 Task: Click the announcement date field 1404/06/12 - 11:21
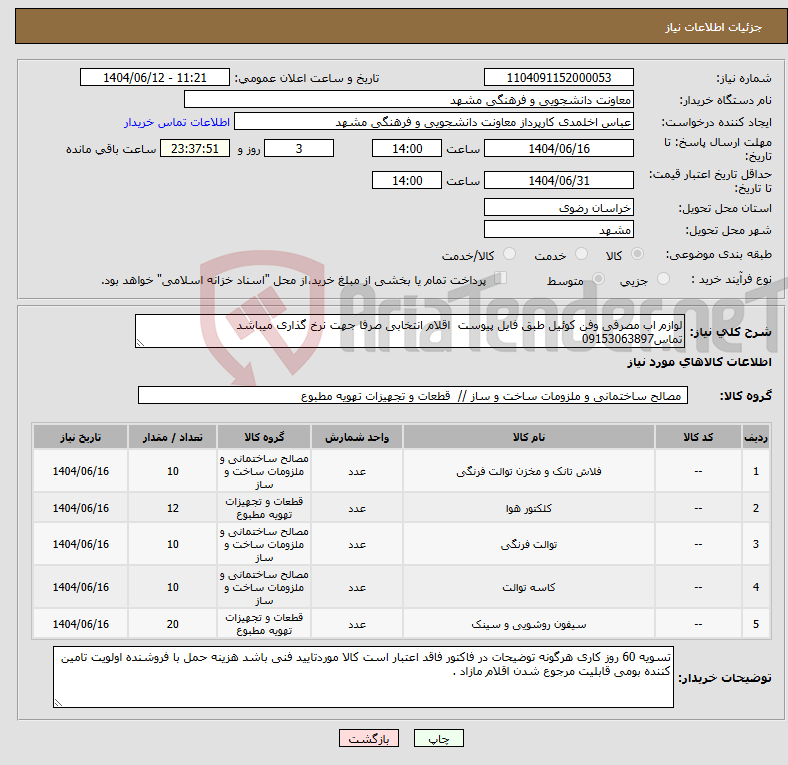pyautogui.click(x=155, y=77)
